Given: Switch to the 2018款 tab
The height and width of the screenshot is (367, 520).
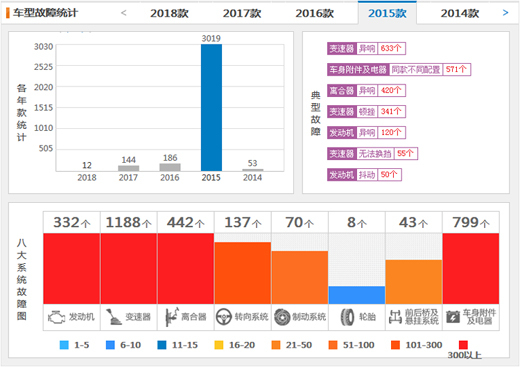Looking at the screenshot, I should pyautogui.click(x=169, y=13).
